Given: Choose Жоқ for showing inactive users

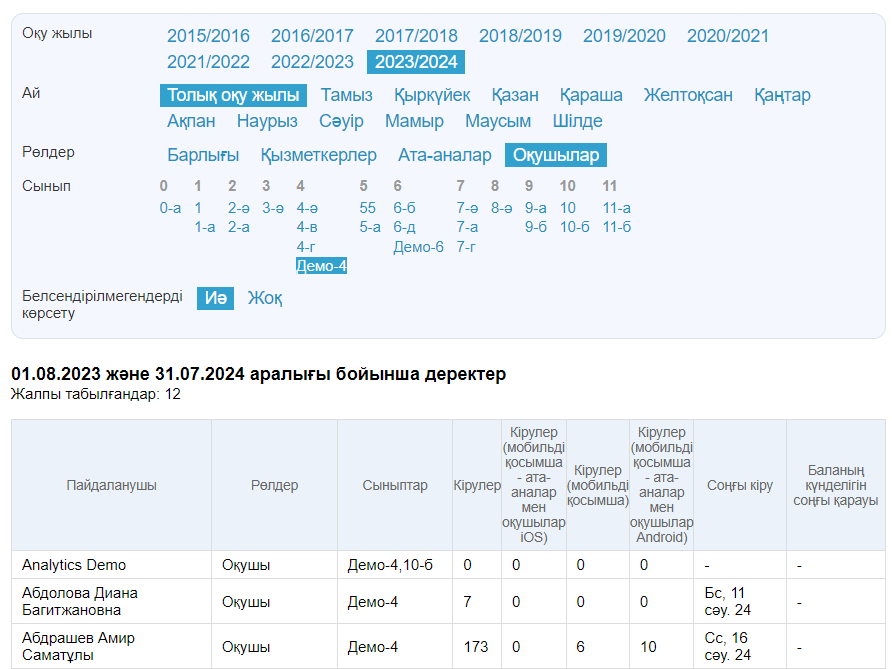Looking at the screenshot, I should point(265,298).
